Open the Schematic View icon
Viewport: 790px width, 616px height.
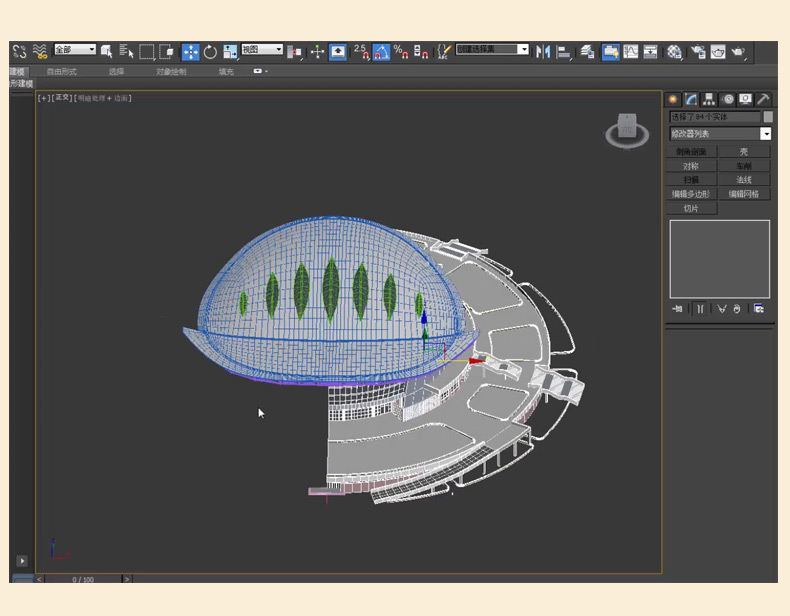click(650, 51)
